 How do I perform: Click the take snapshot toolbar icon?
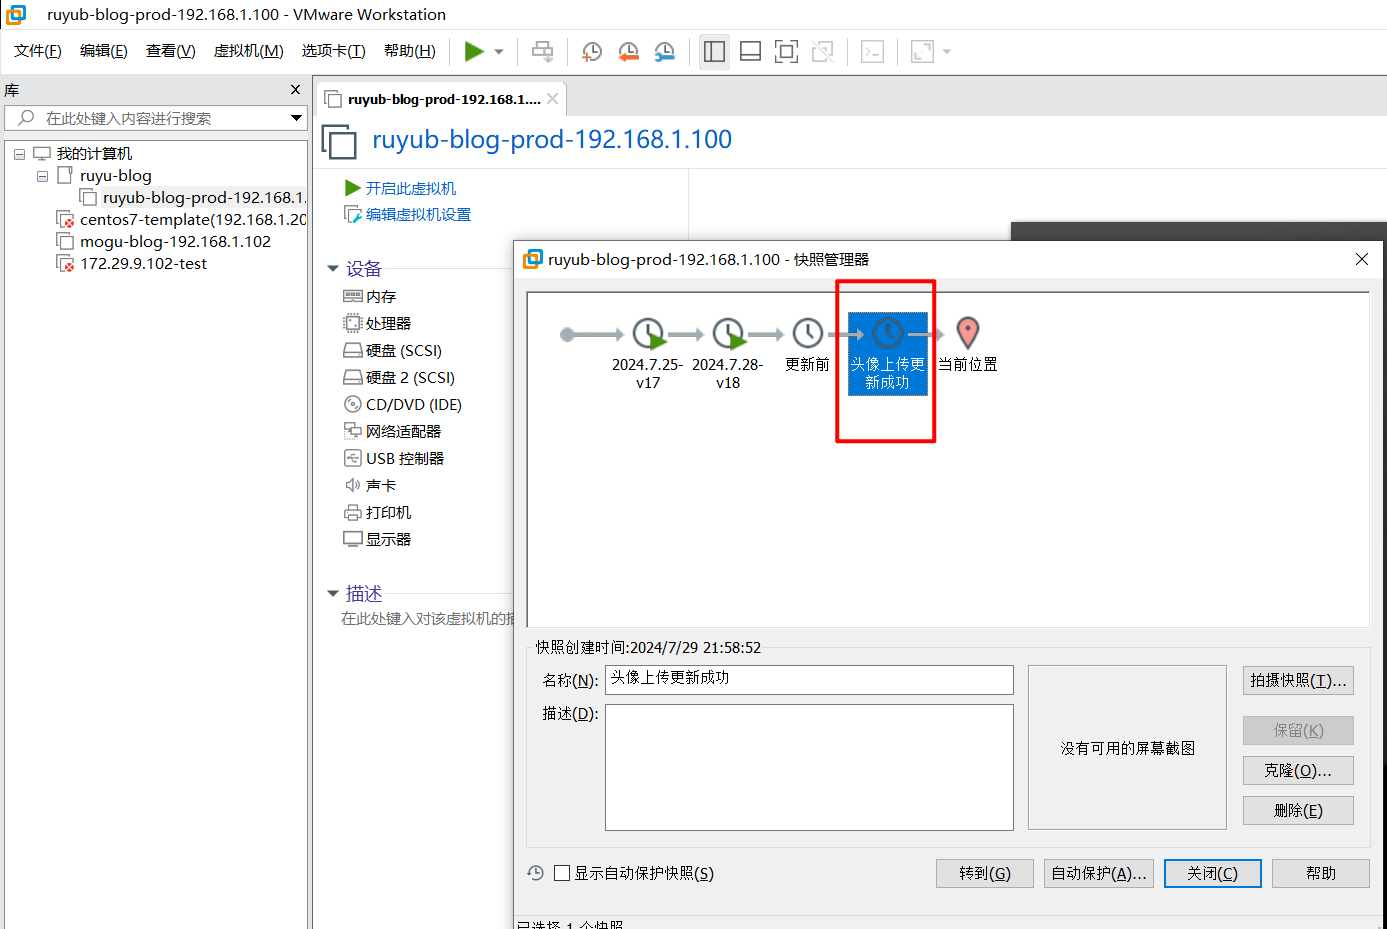click(x=592, y=51)
